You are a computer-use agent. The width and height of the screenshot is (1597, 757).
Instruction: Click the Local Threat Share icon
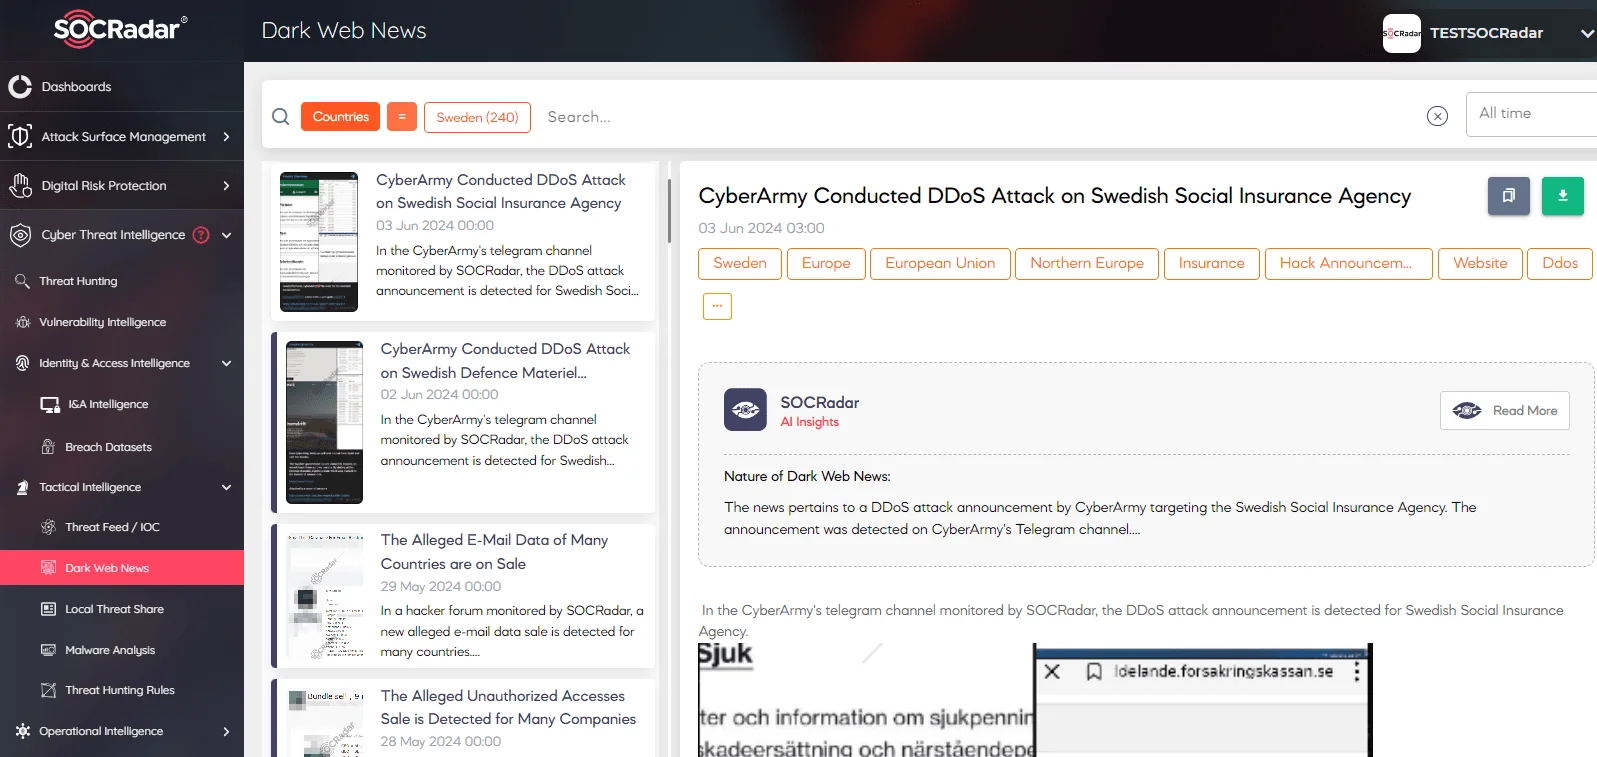click(x=48, y=609)
